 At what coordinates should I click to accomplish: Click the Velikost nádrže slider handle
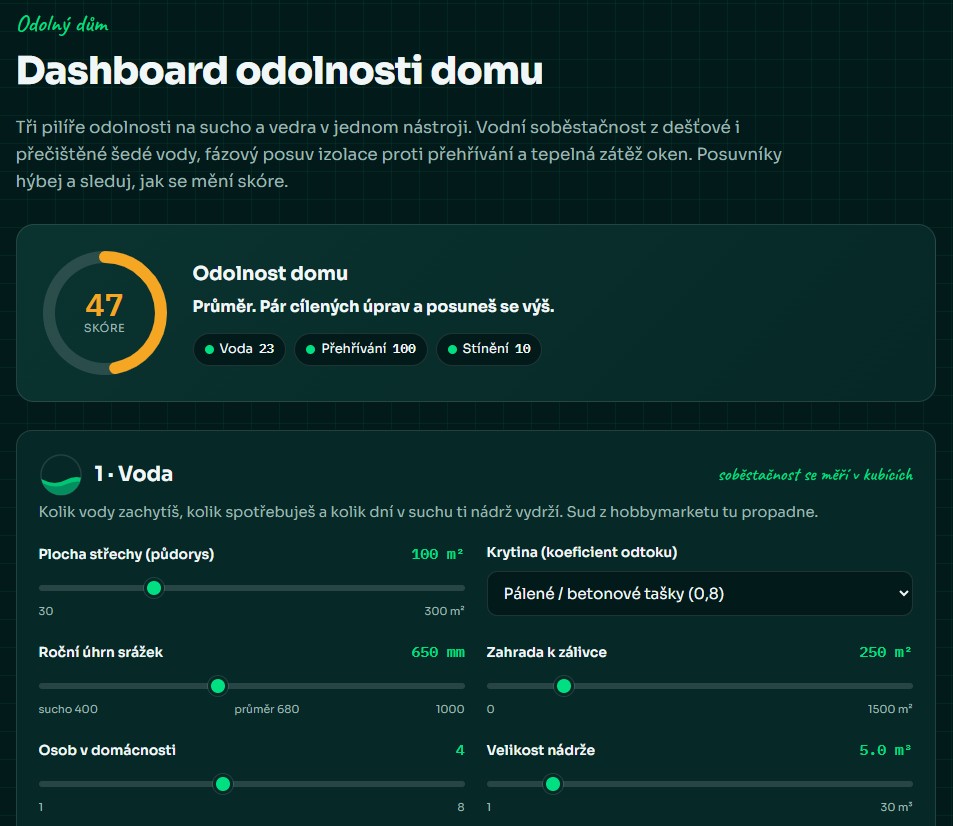553,784
